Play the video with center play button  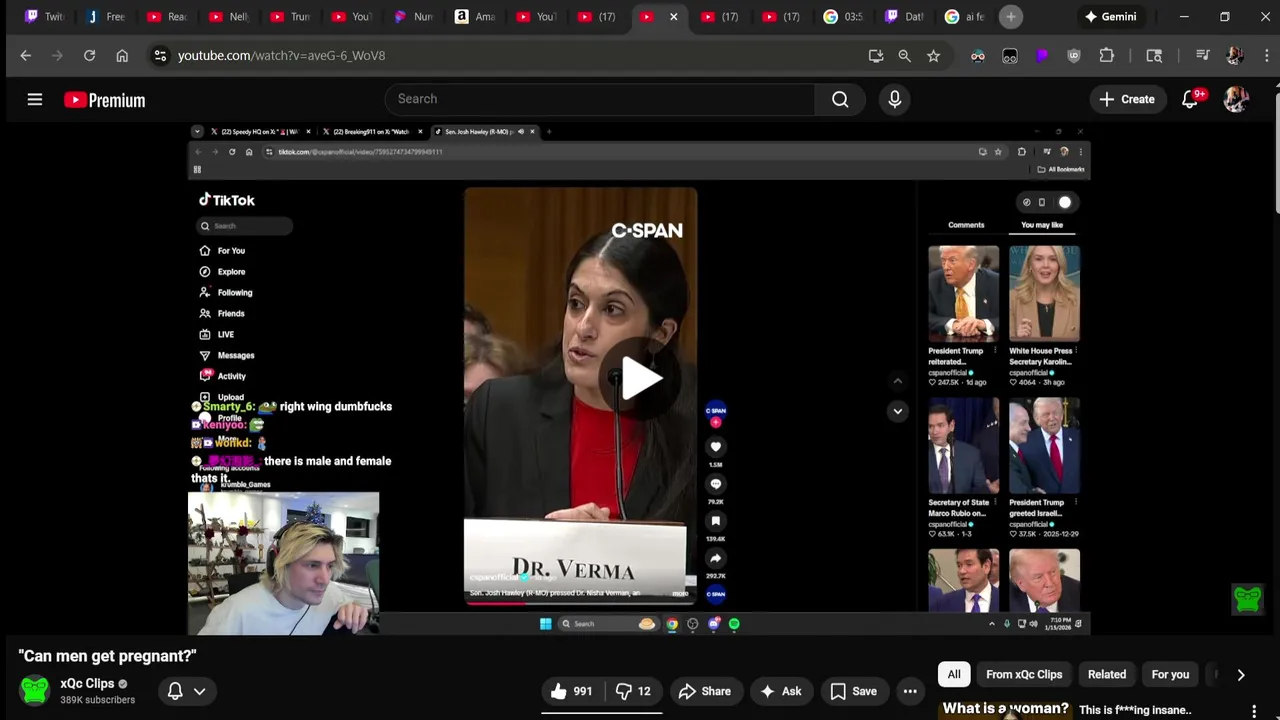pos(640,379)
